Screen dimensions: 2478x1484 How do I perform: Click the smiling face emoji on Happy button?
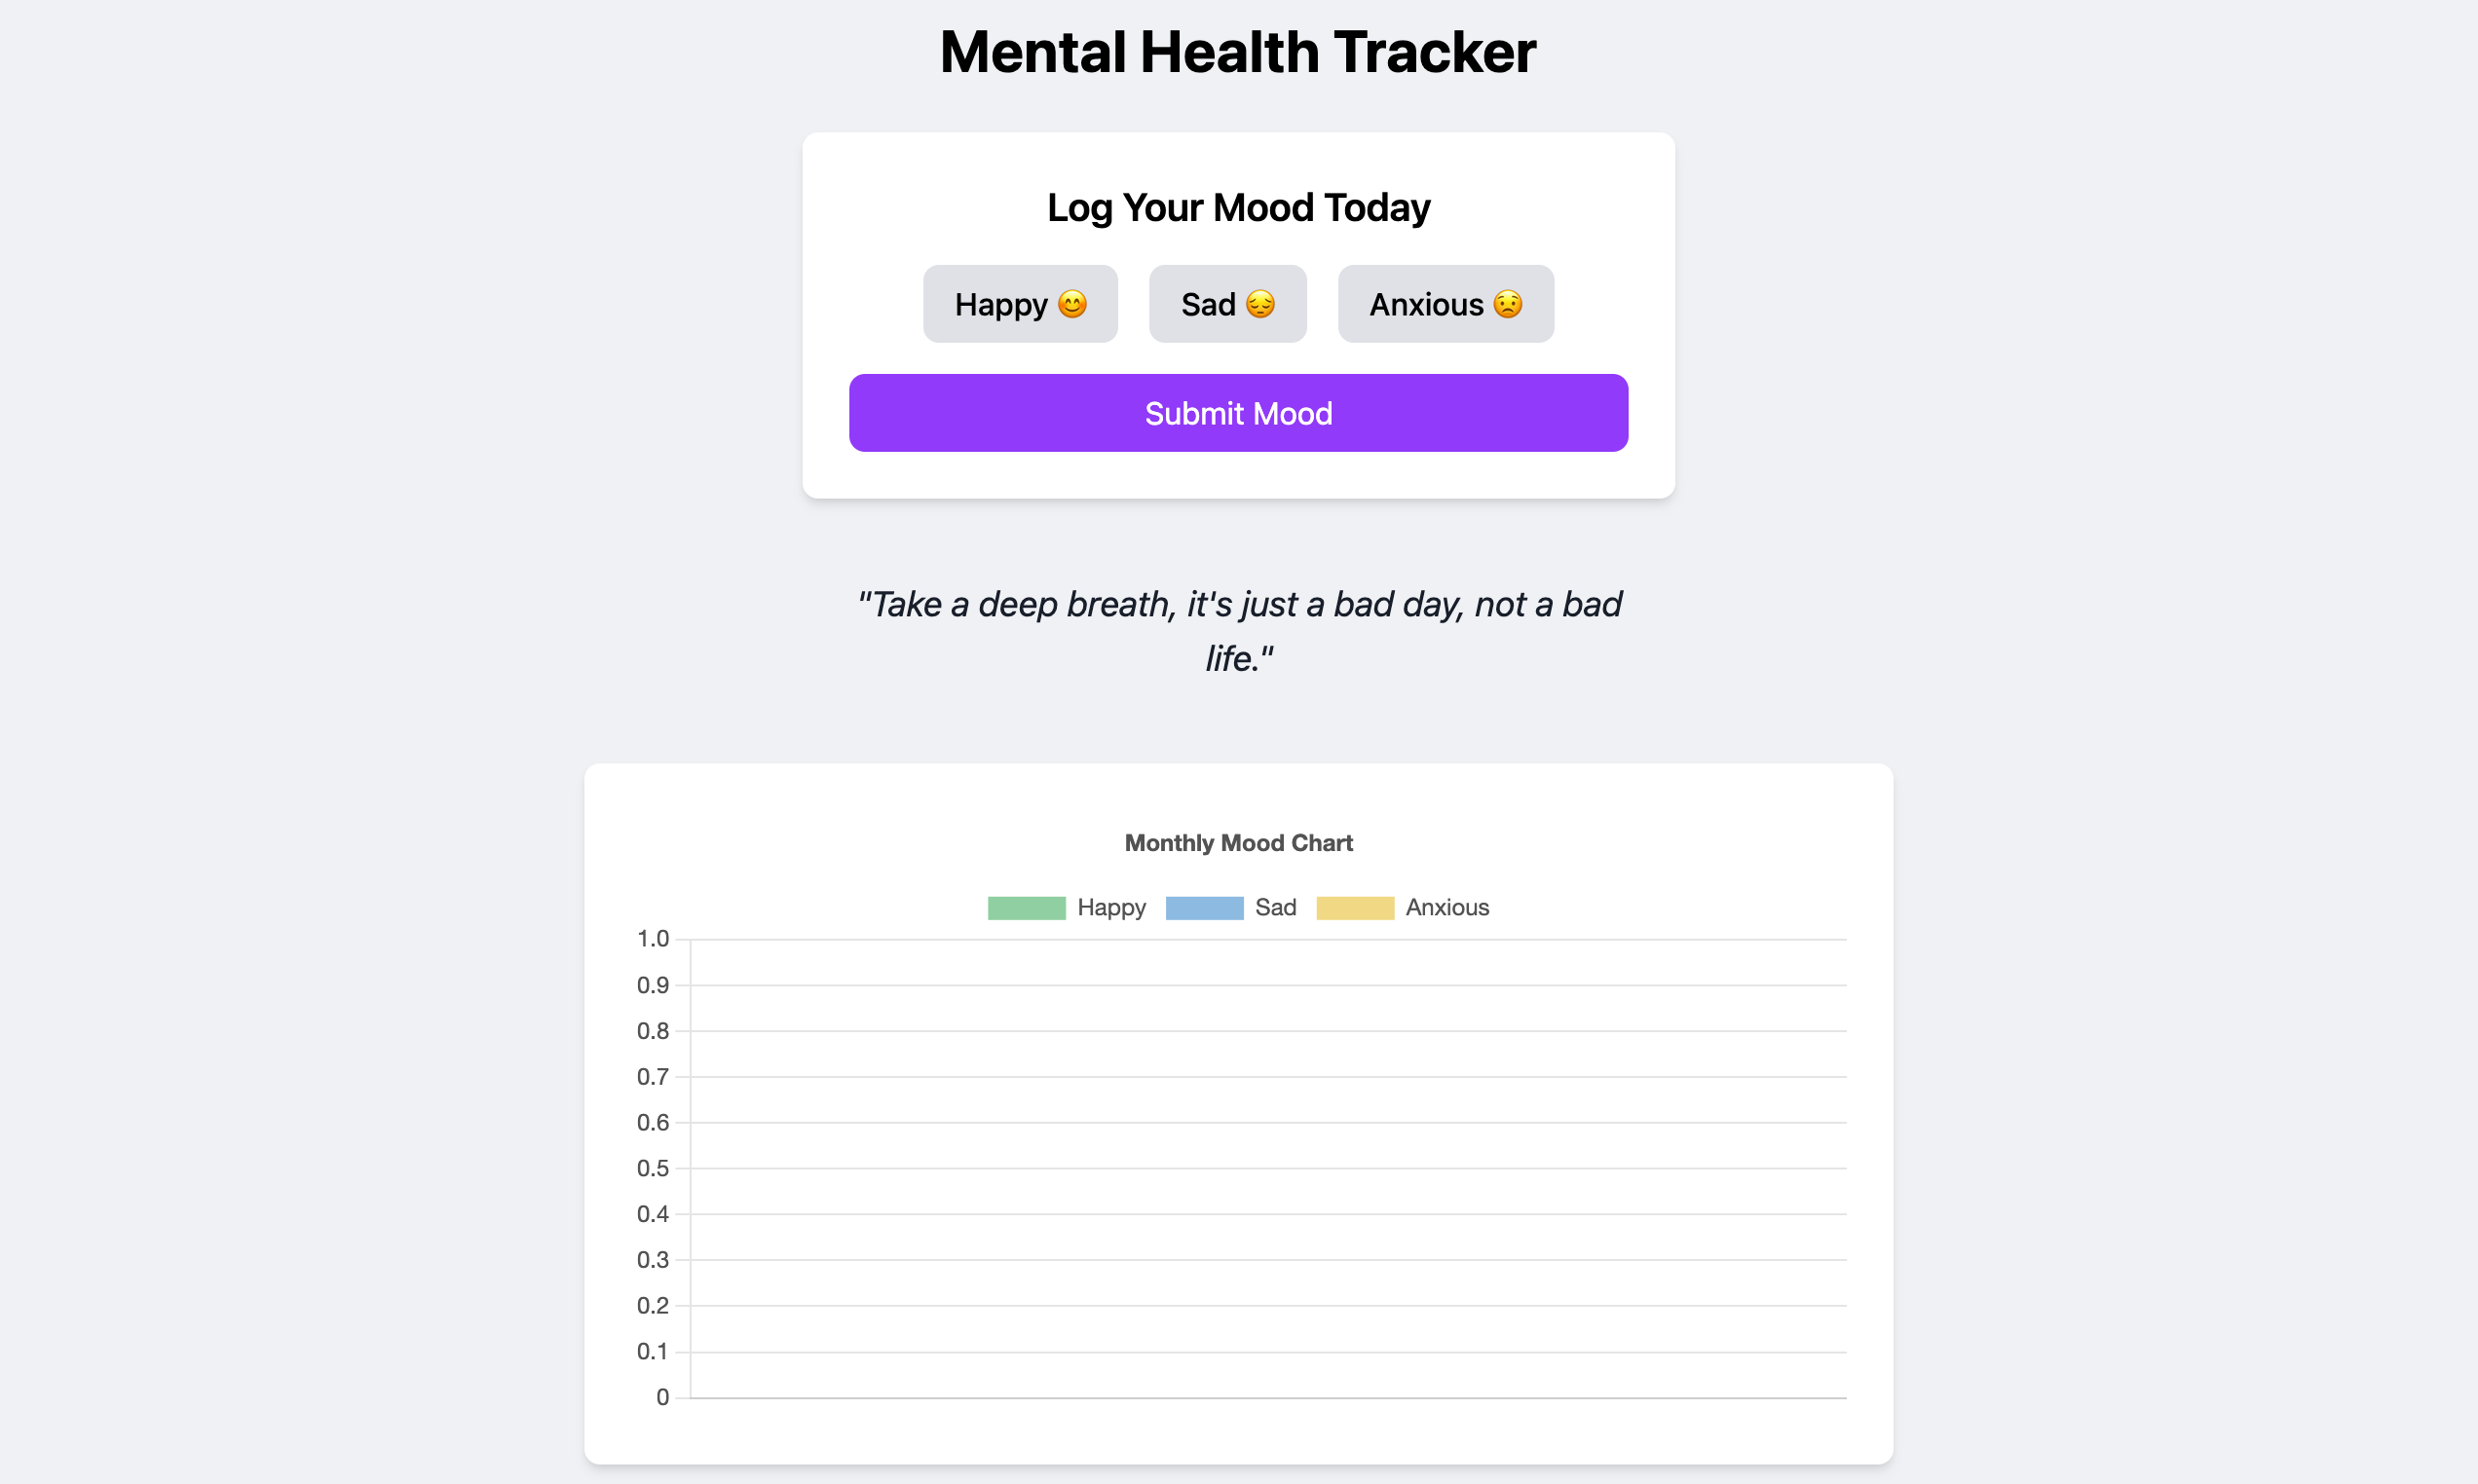pyautogui.click(x=1073, y=304)
